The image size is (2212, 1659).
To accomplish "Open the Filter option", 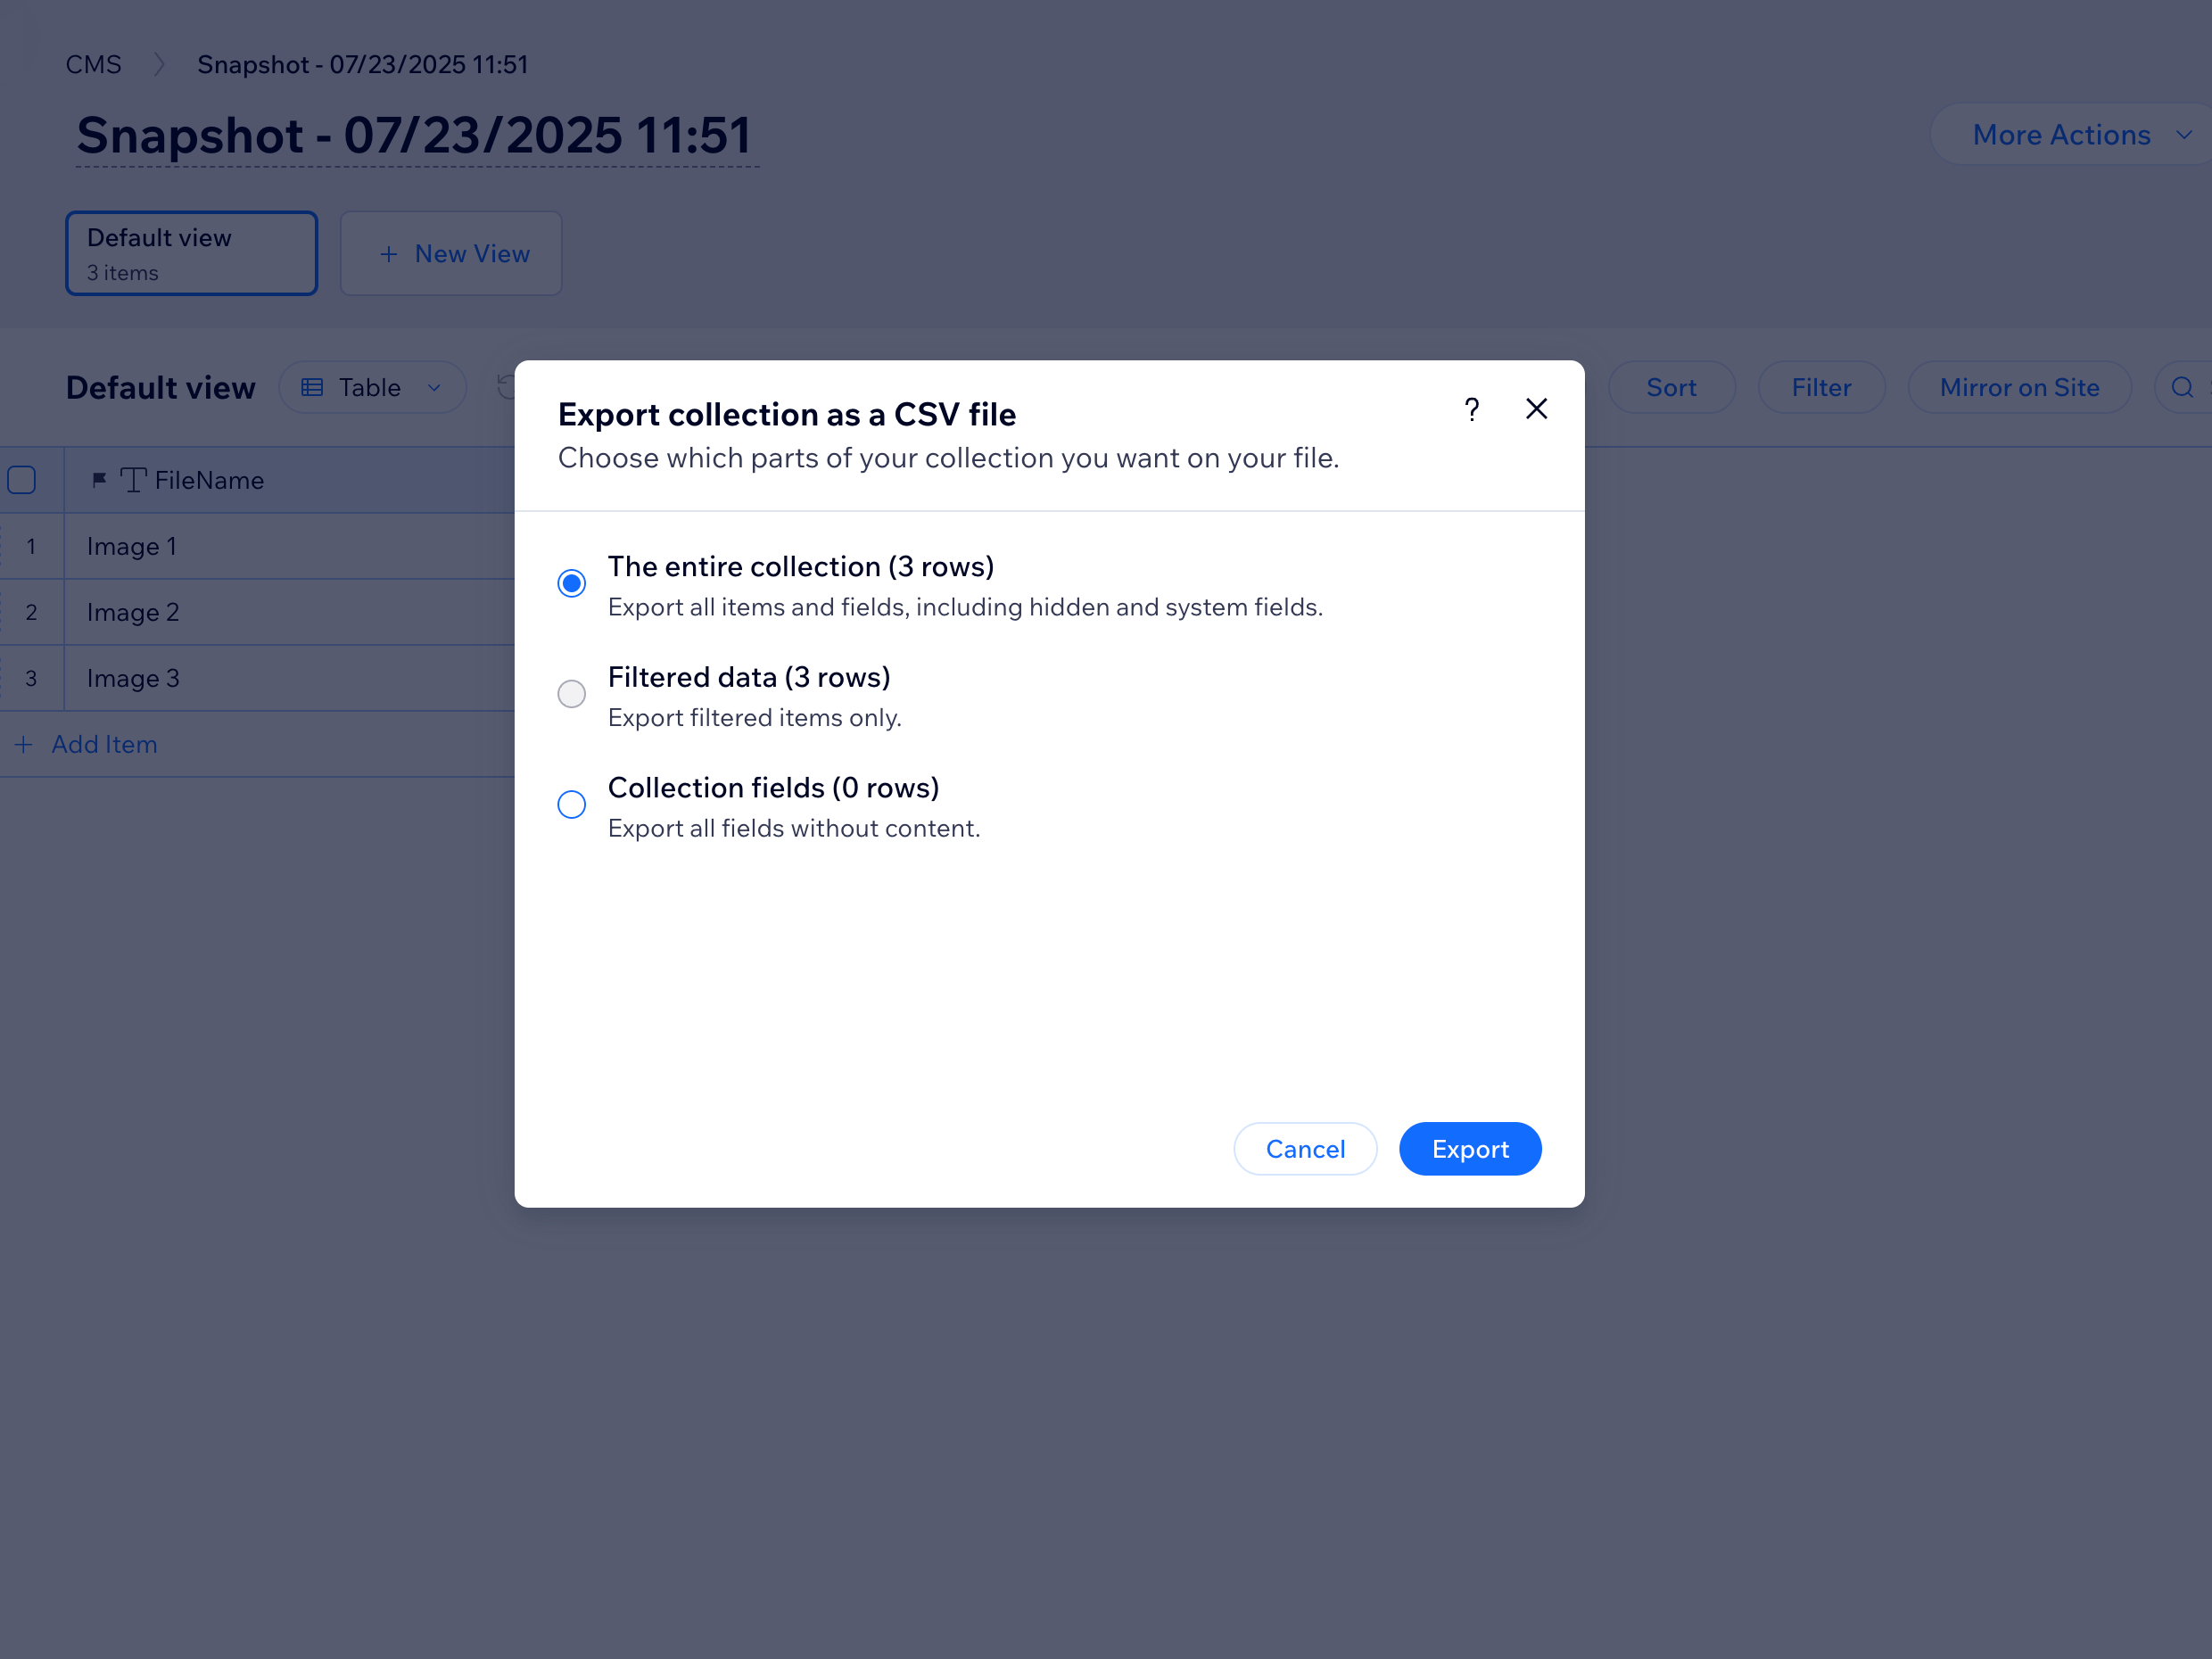I will pos(1820,388).
